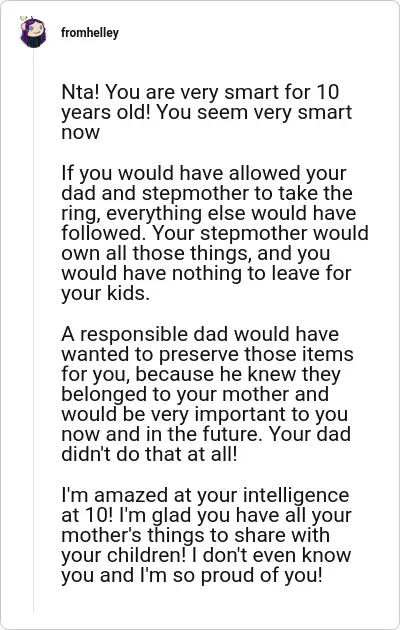Screen dimensions: 400x630
Task: Click the text "followed. Your stepmother would"
Action: coord(215,233)
